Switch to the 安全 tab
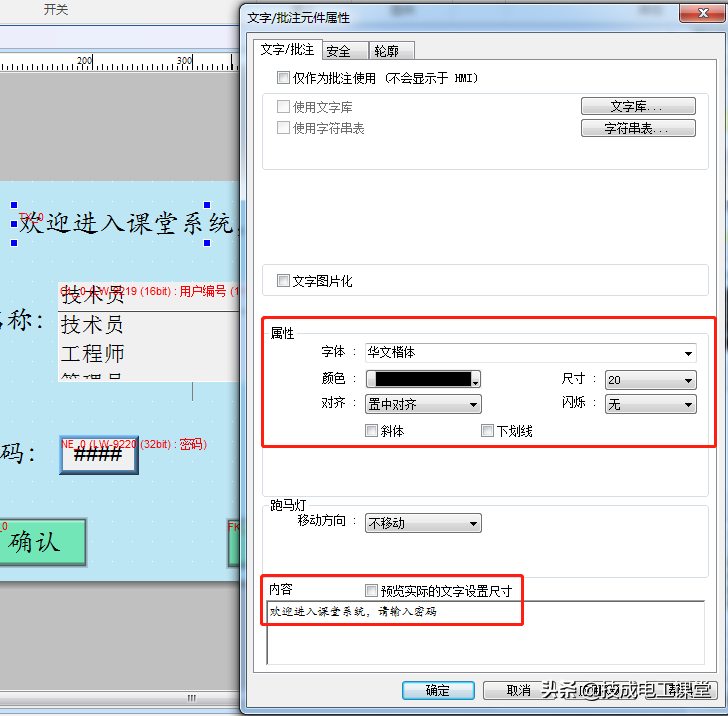The width and height of the screenshot is (728, 716). click(x=339, y=51)
